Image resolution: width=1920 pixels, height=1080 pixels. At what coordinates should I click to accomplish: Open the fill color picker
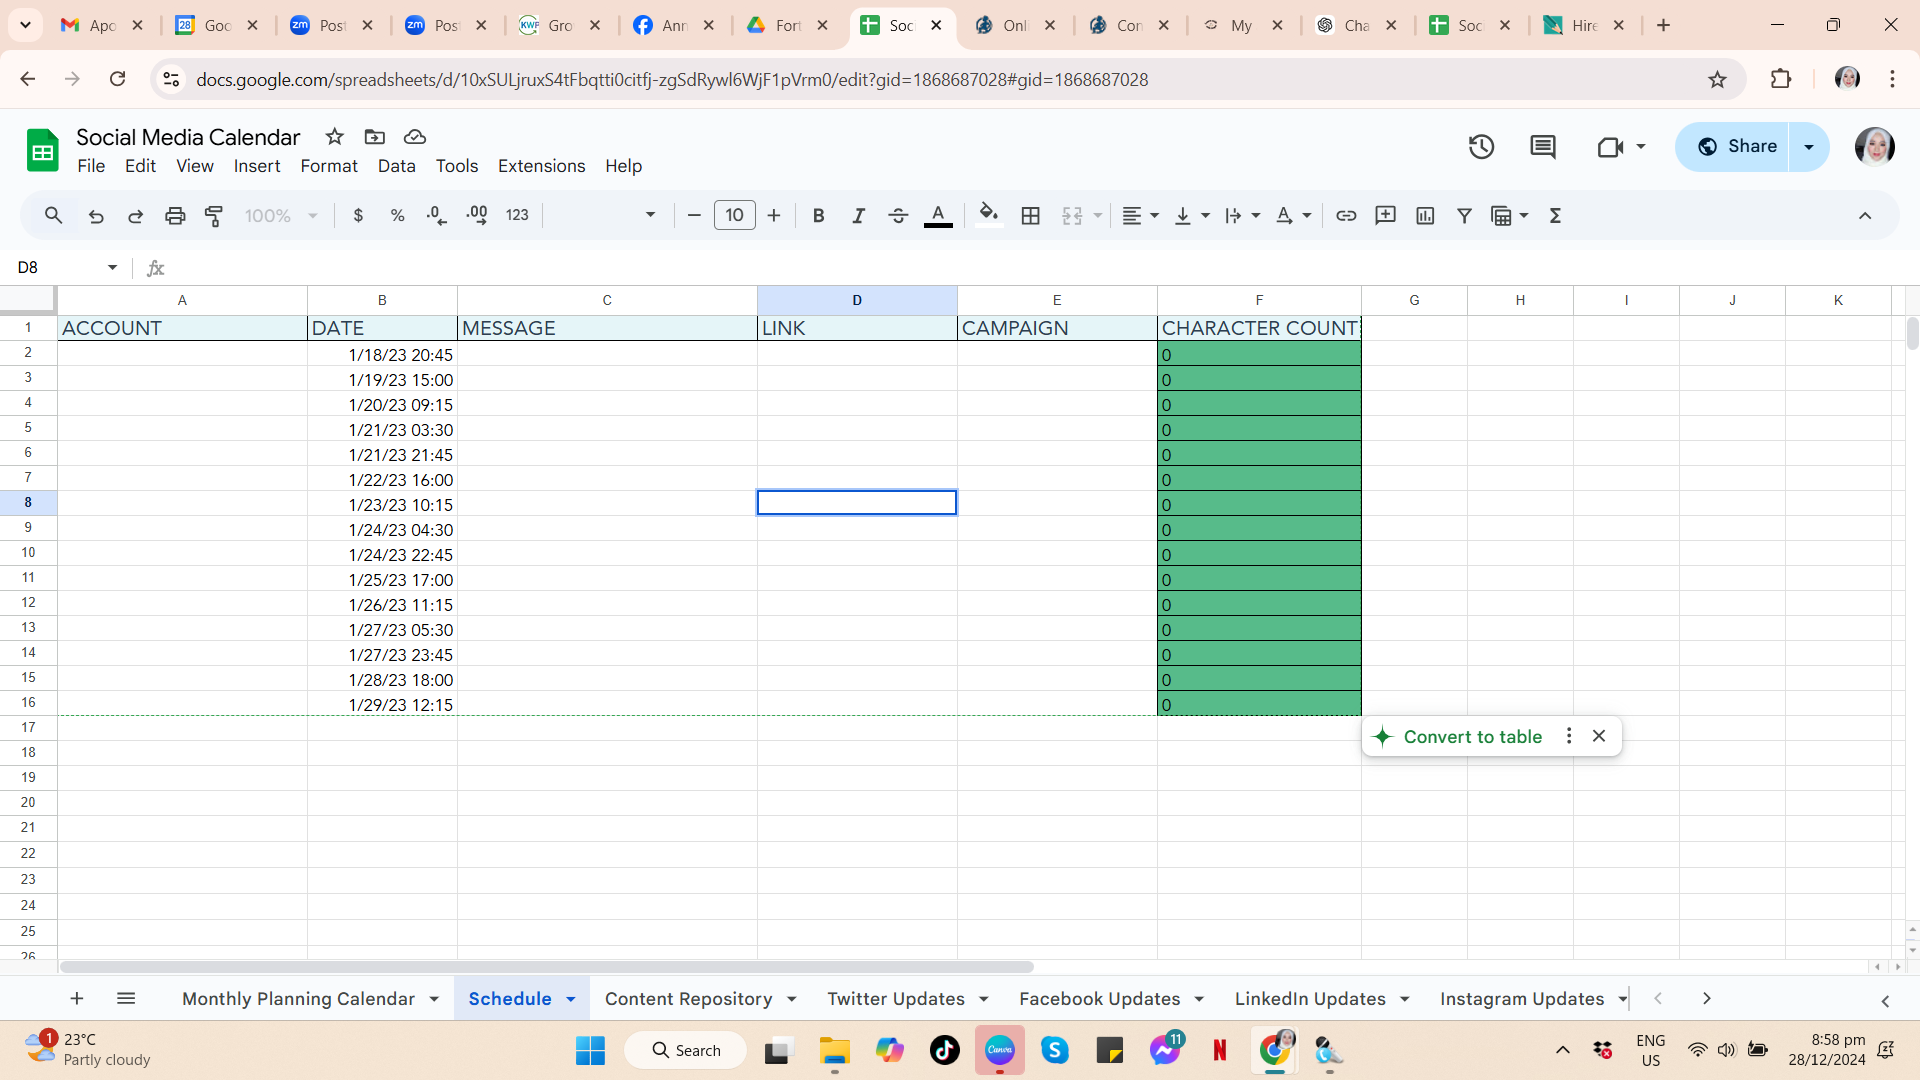(x=988, y=216)
